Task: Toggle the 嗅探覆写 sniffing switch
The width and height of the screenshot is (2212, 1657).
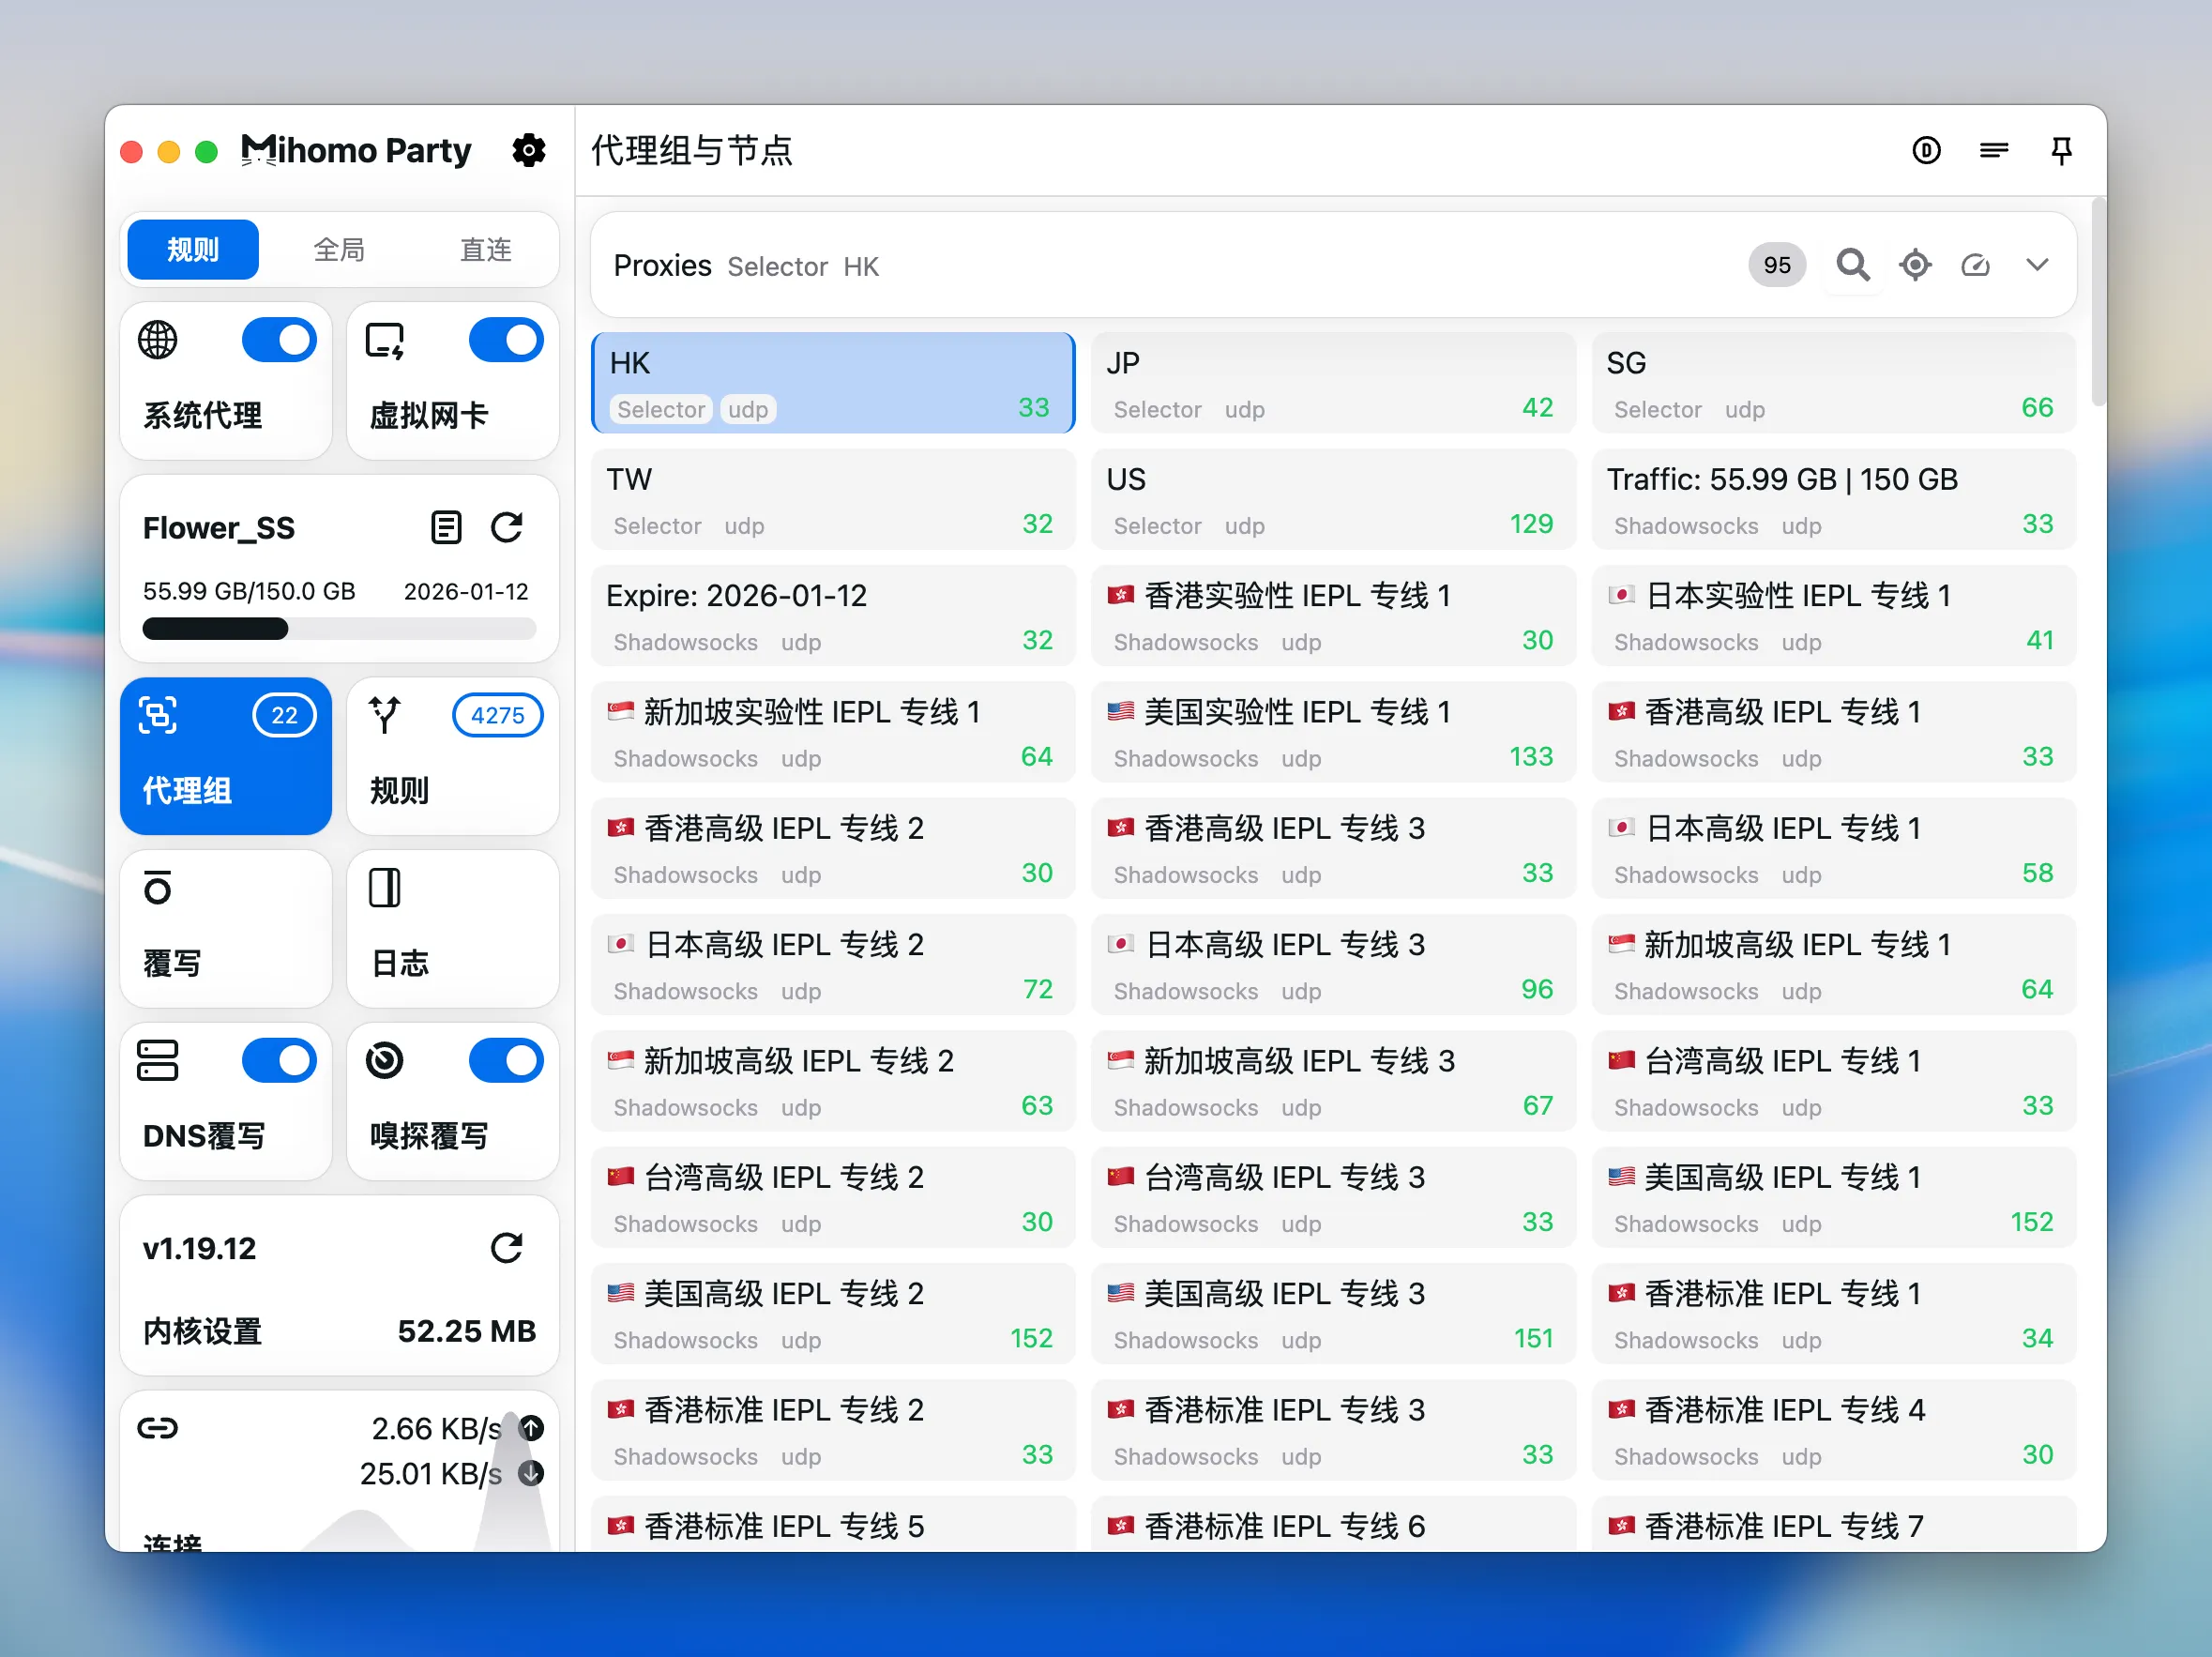Action: 506,1060
